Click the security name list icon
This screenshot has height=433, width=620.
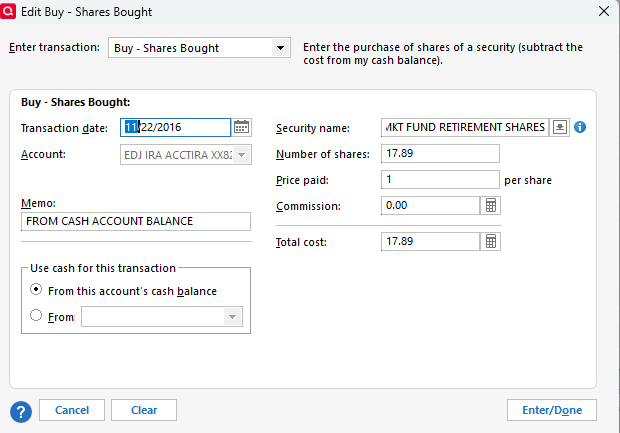pyautogui.click(x=560, y=127)
